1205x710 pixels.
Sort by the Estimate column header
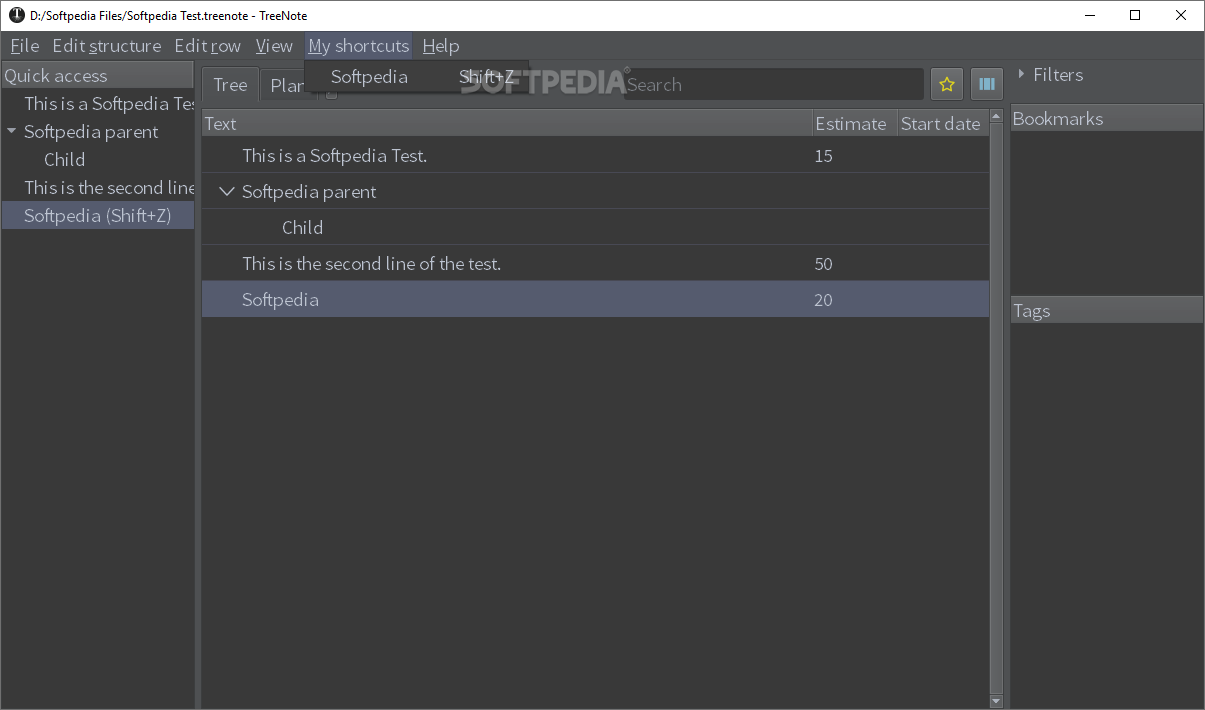click(x=854, y=124)
